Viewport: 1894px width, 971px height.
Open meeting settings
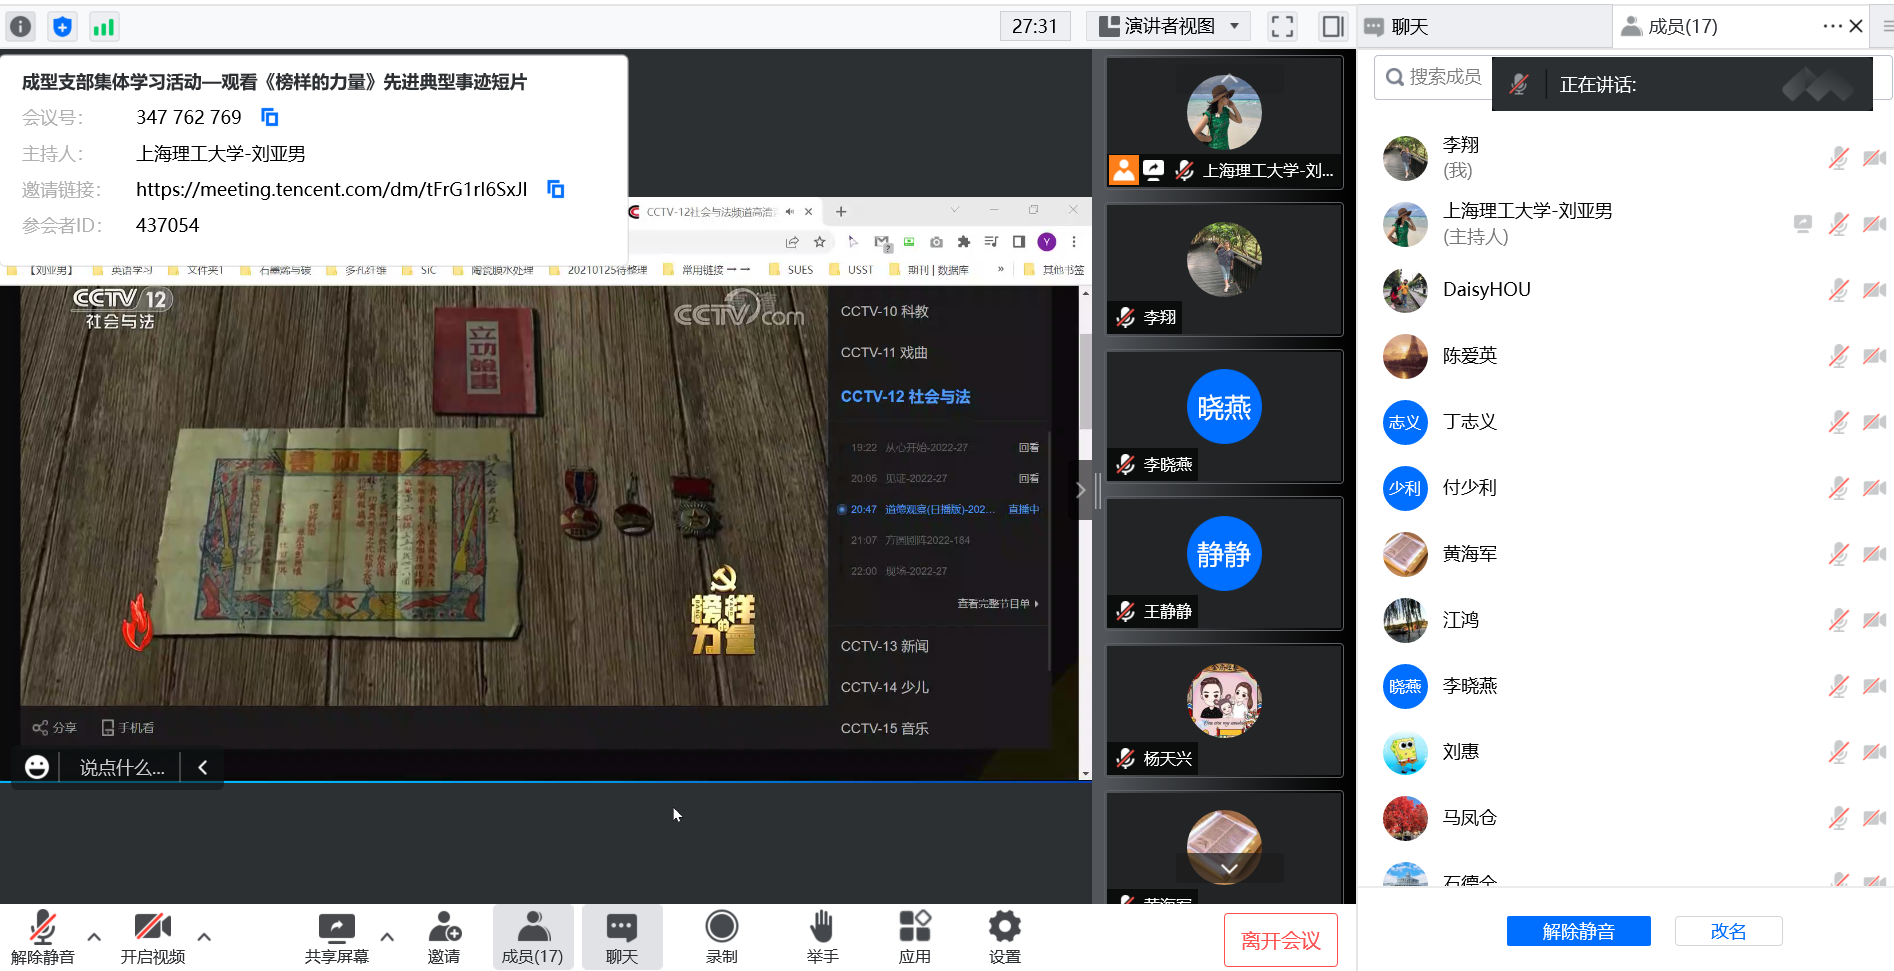pos(1004,937)
